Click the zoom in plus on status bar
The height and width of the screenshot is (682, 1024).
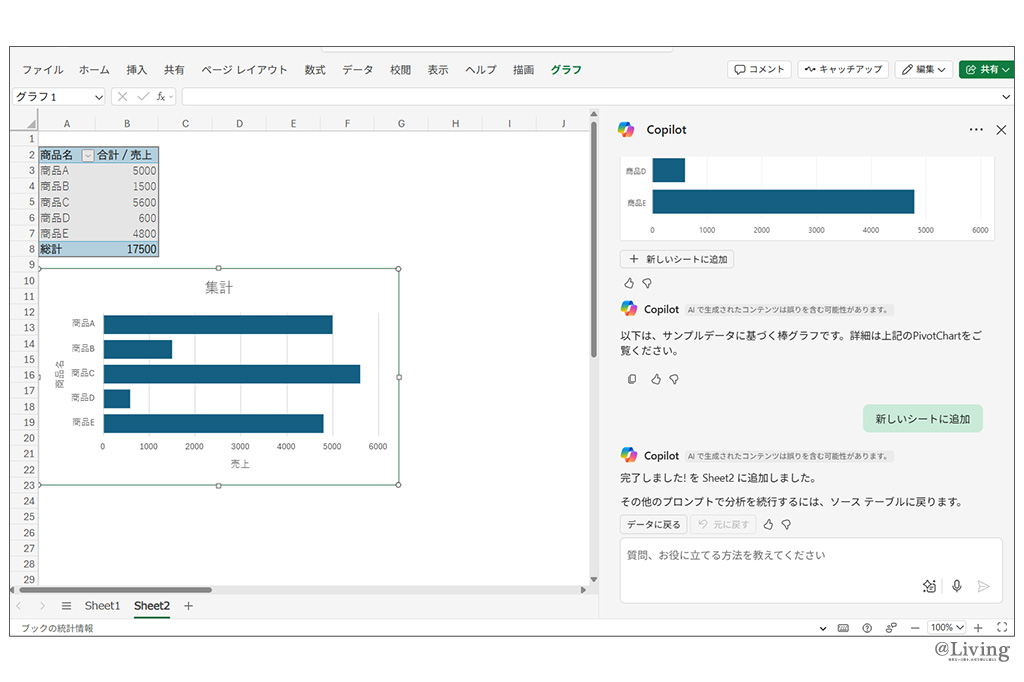978,628
